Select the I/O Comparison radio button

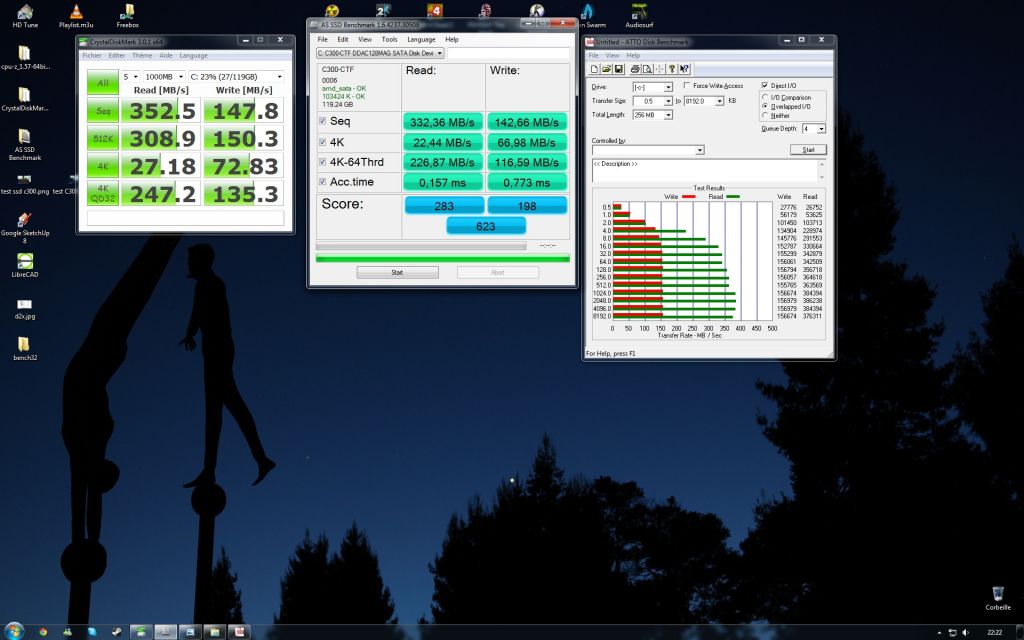(765, 97)
